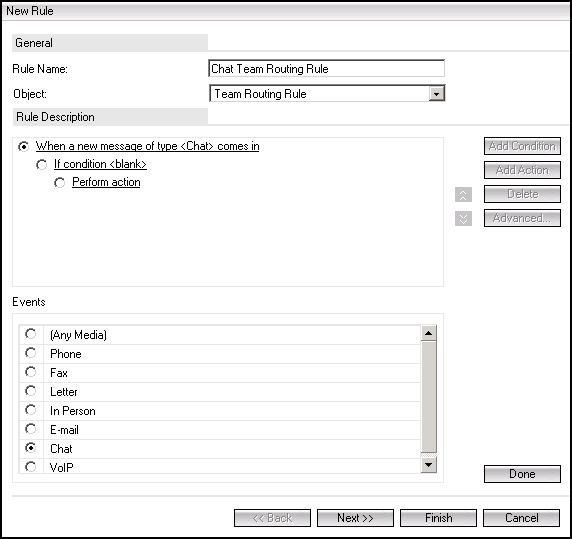Select the E-mail event radio button
This screenshot has height=539, width=572.
tap(31, 429)
